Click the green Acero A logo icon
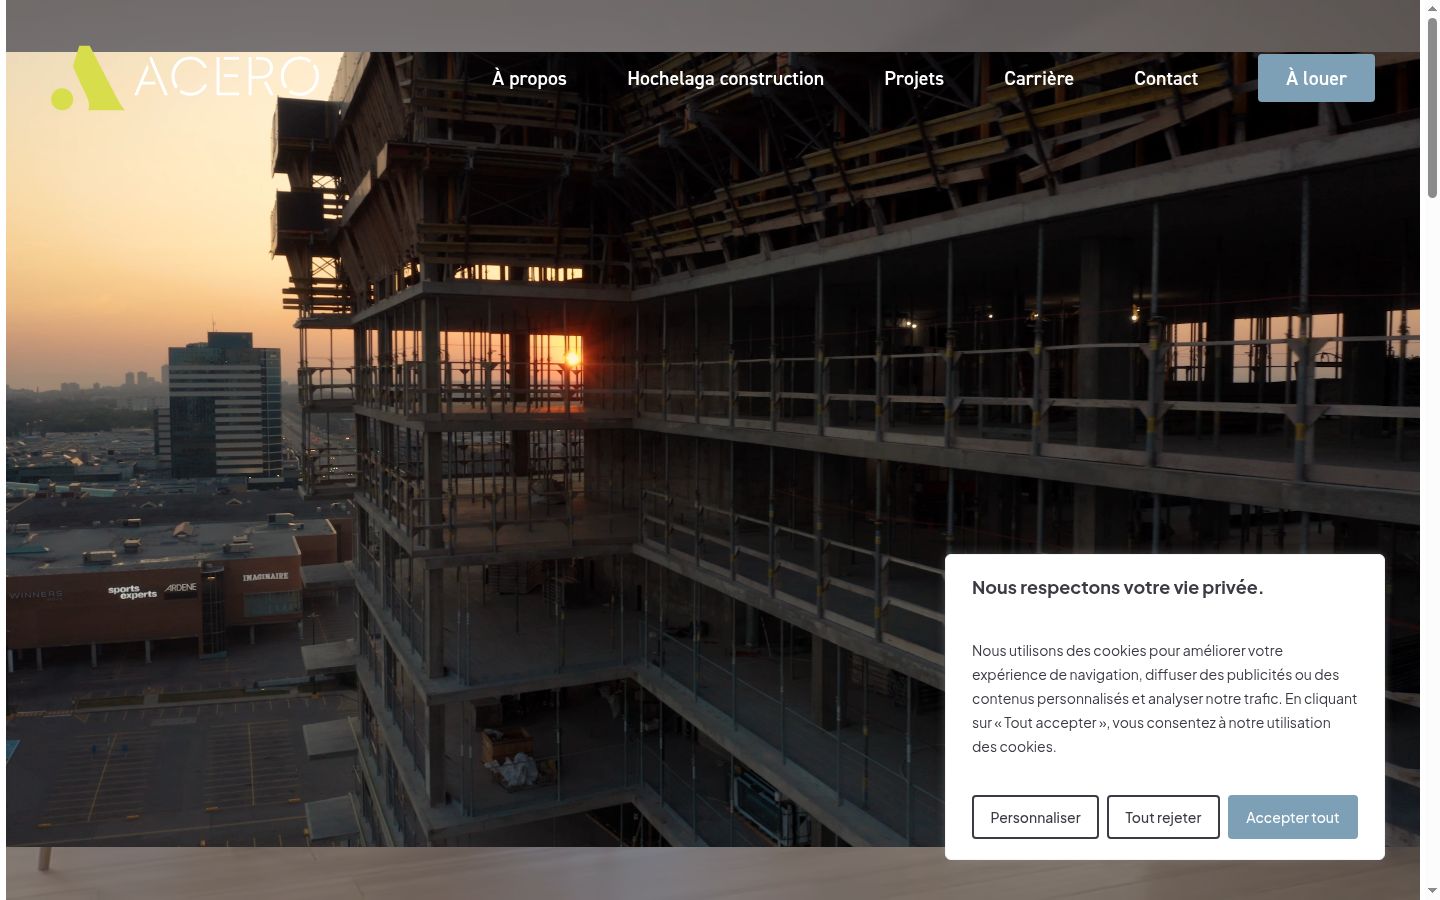 click(88, 78)
